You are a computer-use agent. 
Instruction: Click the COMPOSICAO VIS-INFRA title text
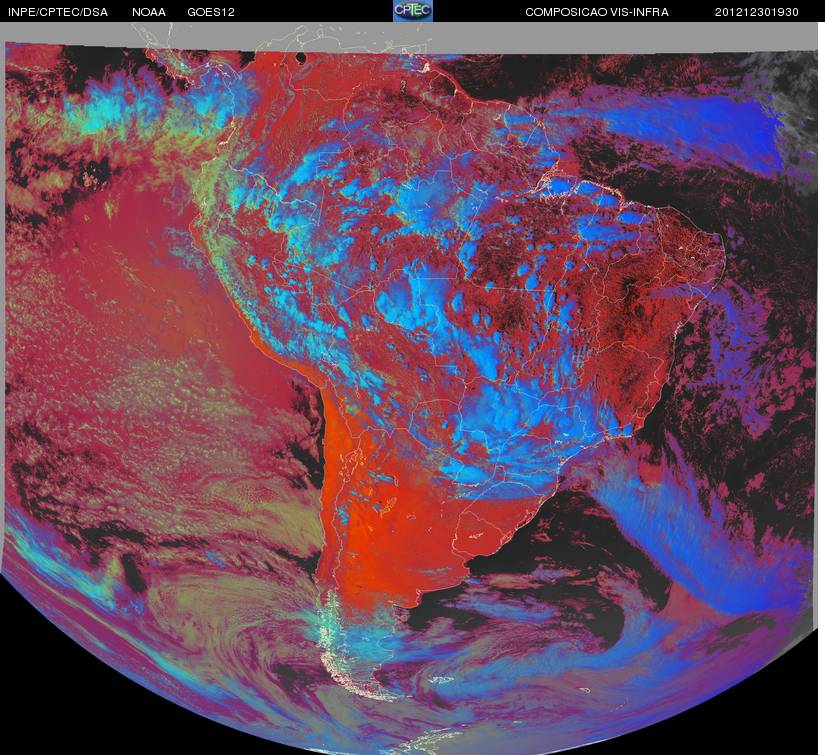(x=597, y=12)
